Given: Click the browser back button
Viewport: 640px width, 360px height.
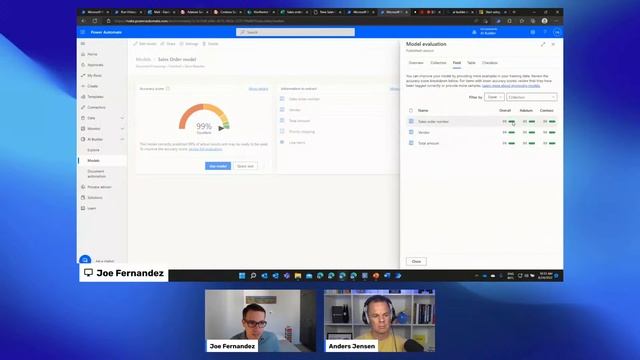Looking at the screenshot, I should 83,21.
